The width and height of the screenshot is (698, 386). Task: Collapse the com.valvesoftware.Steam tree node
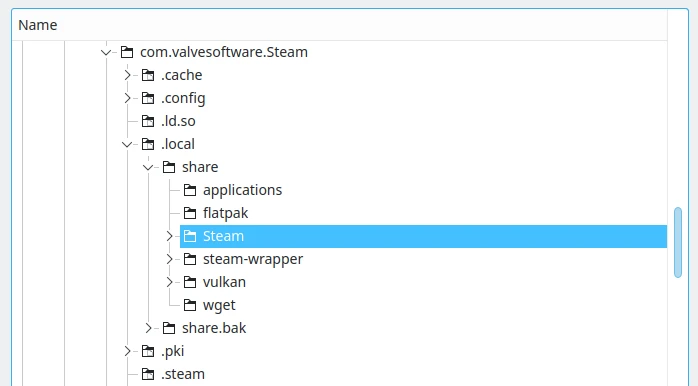[x=106, y=53]
